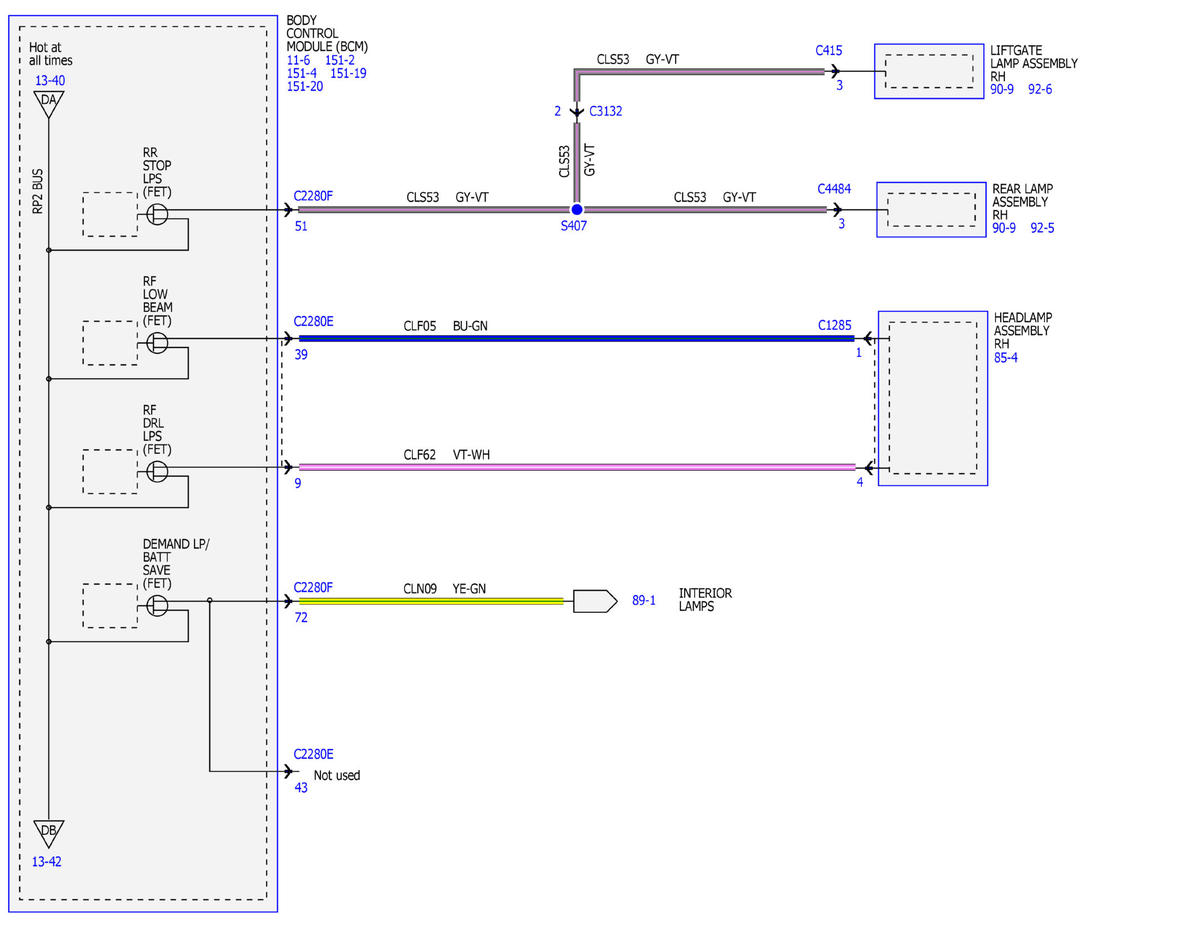The height and width of the screenshot is (927, 1200).
Task: Open the 151-19 page reference
Action: tap(349, 73)
